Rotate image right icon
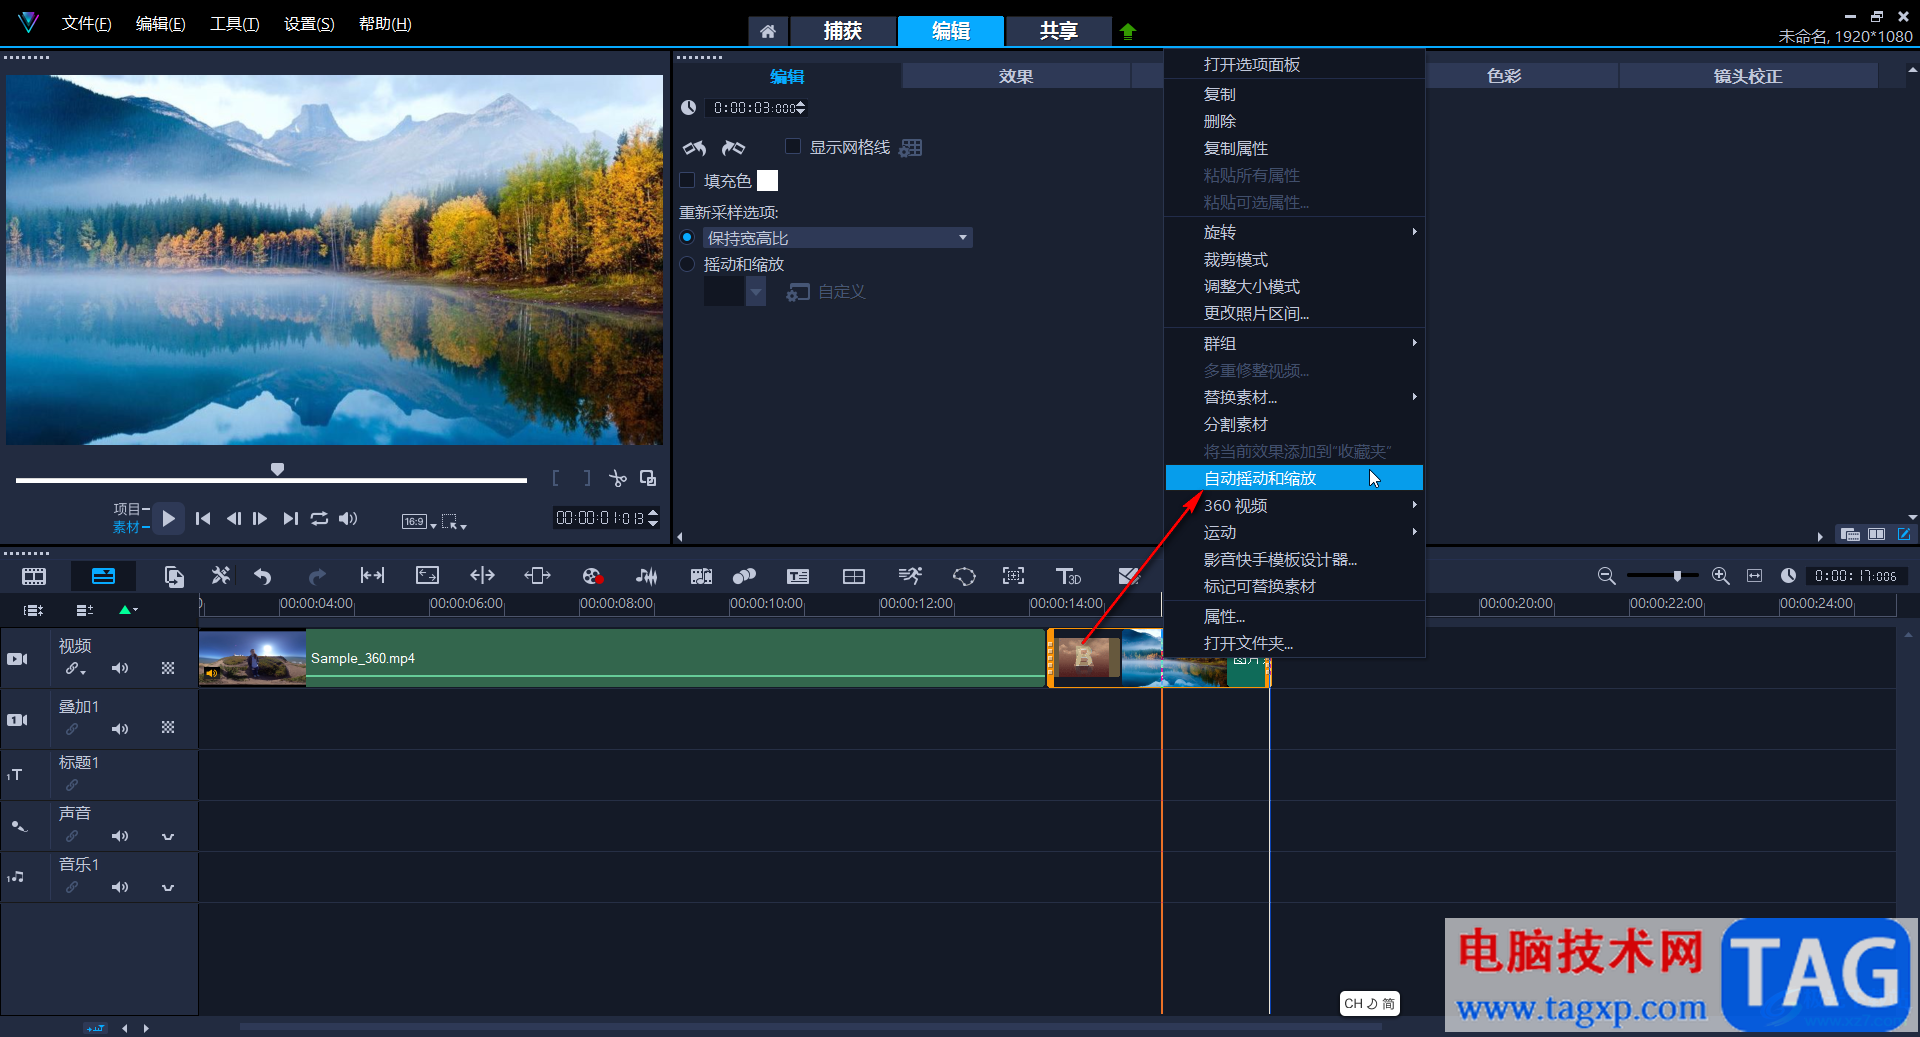Image resolution: width=1920 pixels, height=1037 pixels. [x=734, y=148]
